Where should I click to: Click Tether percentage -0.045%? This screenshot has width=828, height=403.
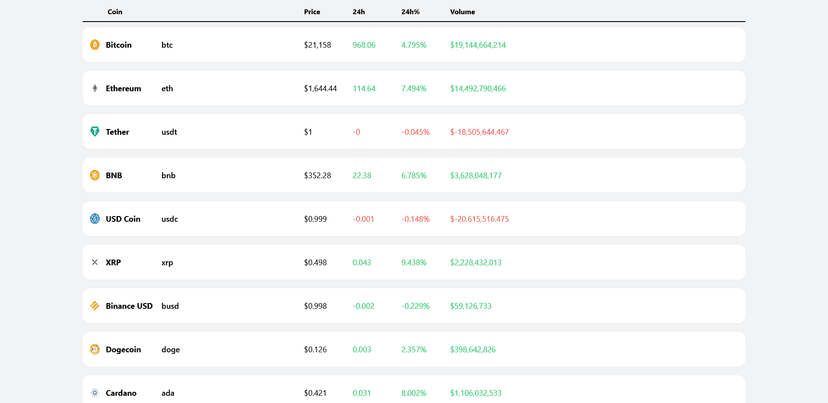tap(416, 132)
